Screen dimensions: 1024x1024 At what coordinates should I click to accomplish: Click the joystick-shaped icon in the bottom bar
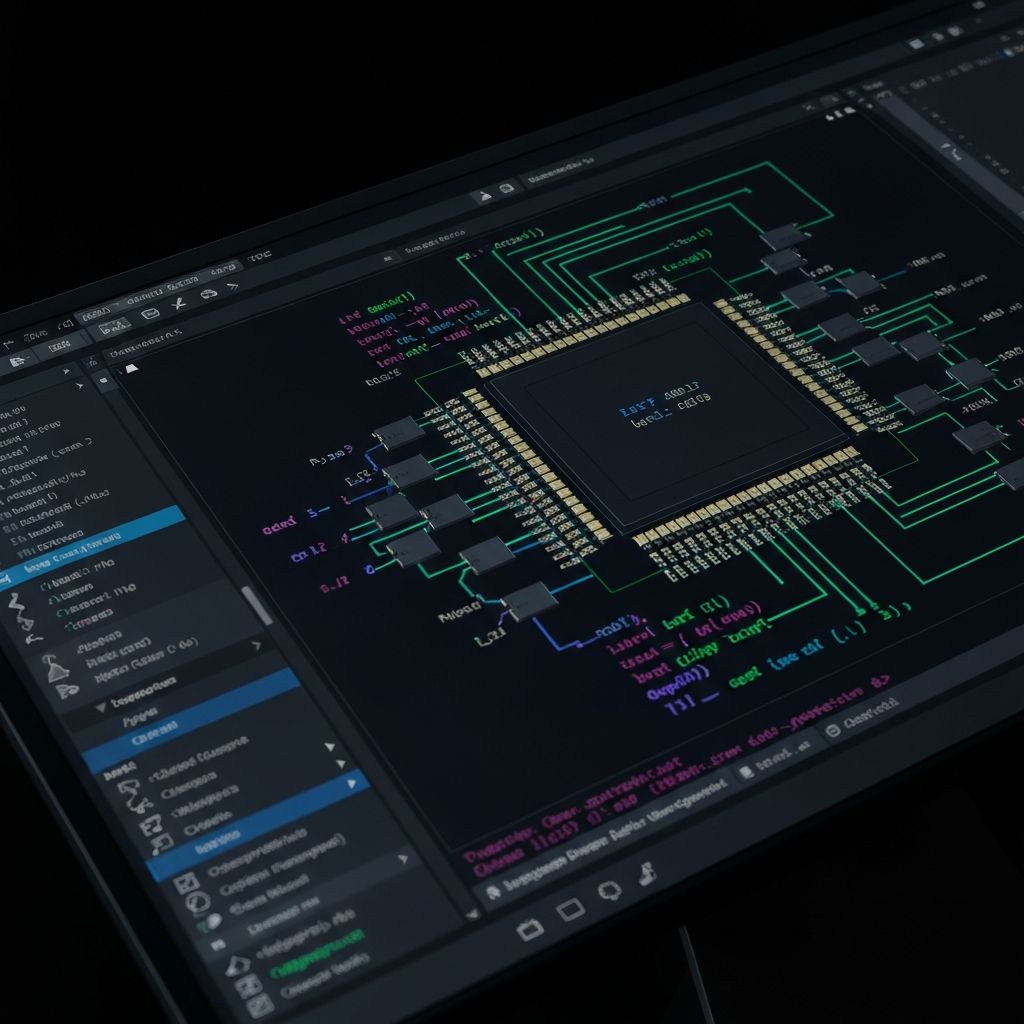tap(646, 872)
